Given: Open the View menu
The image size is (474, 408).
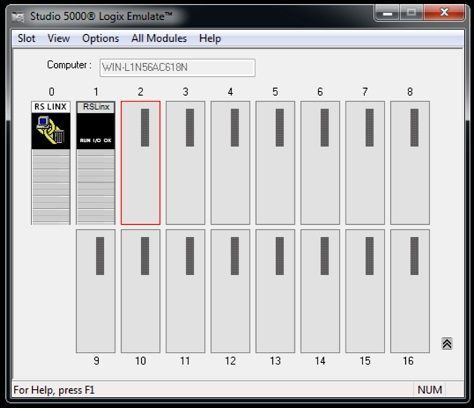Looking at the screenshot, I should click(59, 38).
